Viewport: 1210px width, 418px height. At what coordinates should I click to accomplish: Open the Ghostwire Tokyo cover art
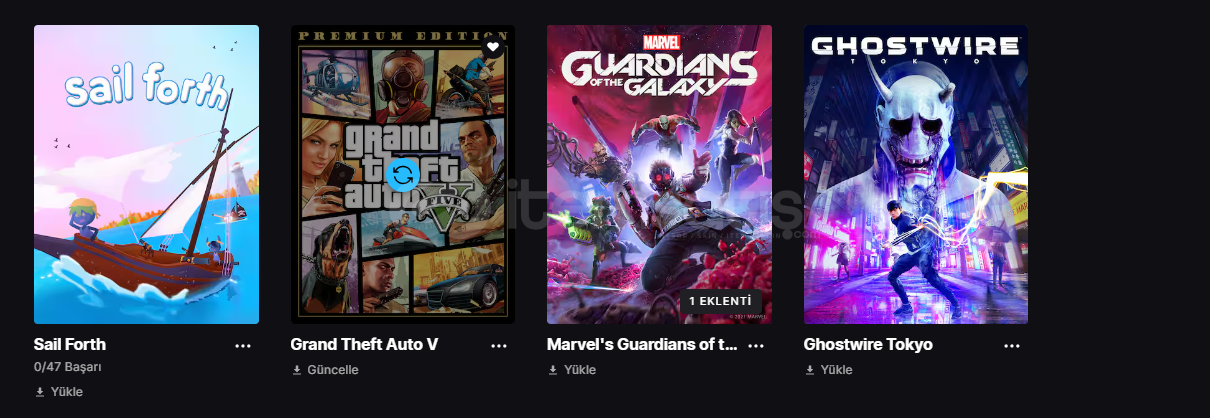(x=915, y=174)
